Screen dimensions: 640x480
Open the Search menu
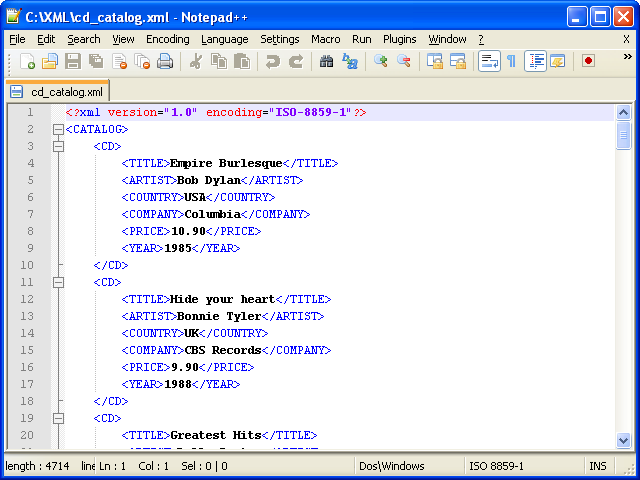pyautogui.click(x=84, y=39)
